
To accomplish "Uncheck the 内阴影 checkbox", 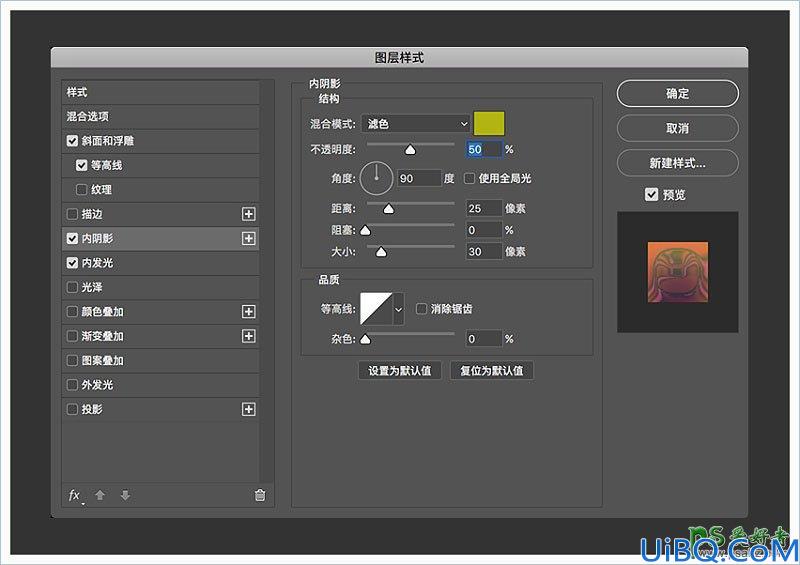I will coord(72,238).
